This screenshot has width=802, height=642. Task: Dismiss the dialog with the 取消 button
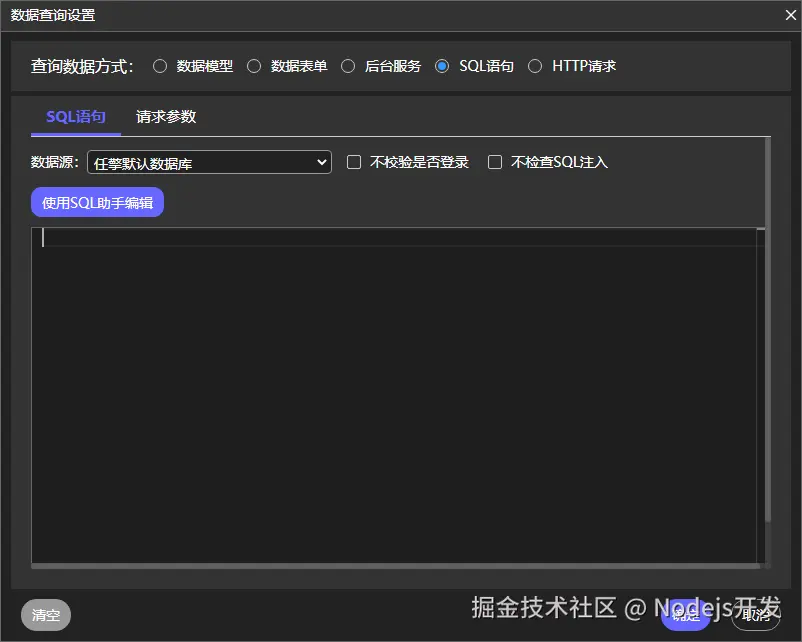click(756, 615)
